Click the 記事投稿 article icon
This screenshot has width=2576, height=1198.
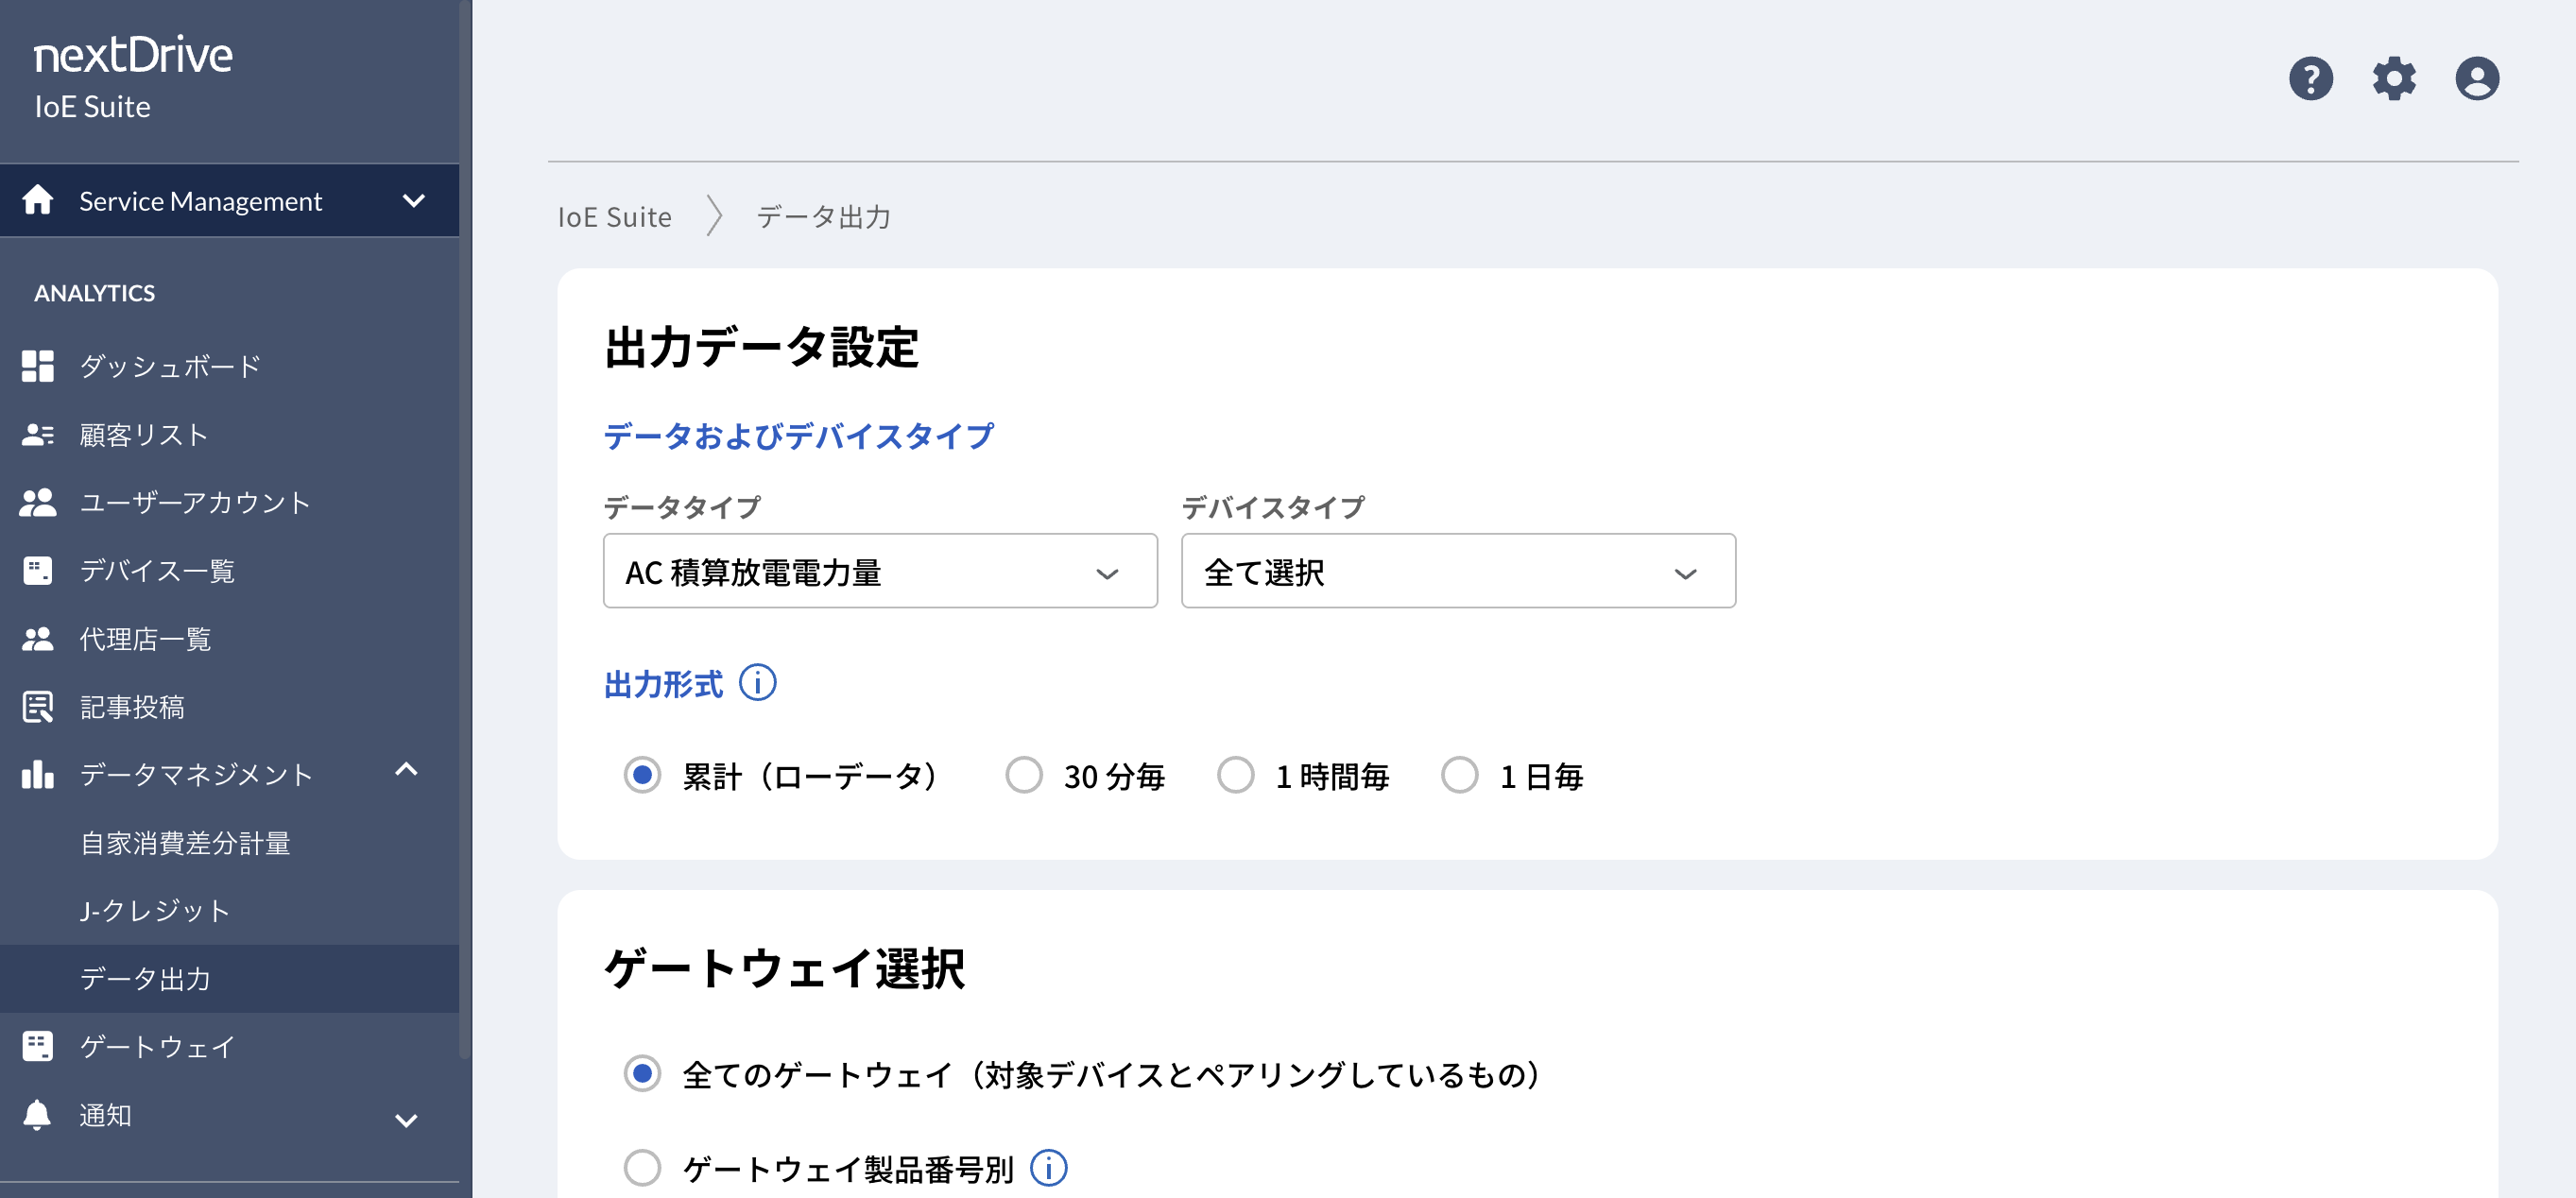click(x=38, y=706)
